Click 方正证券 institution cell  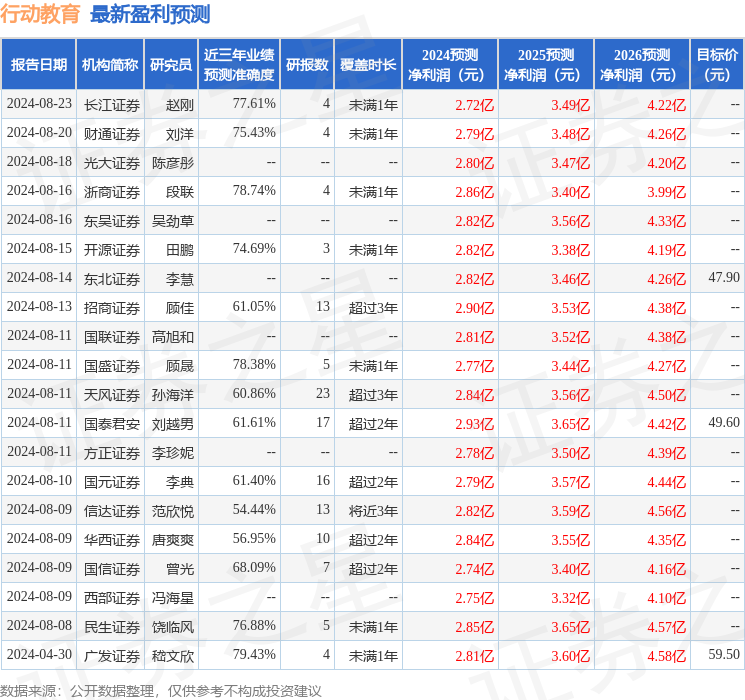tap(112, 453)
